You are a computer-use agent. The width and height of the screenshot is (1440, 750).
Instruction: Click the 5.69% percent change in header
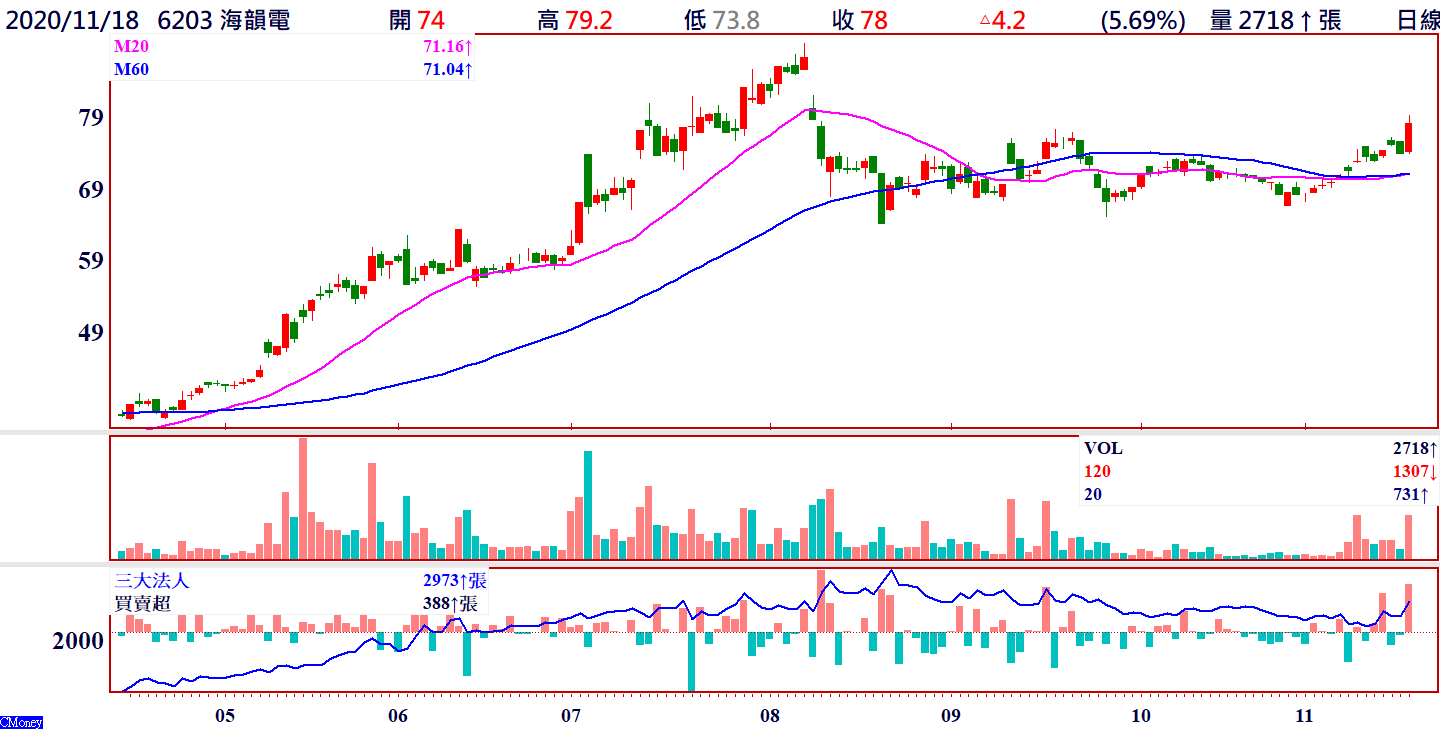[1142, 20]
